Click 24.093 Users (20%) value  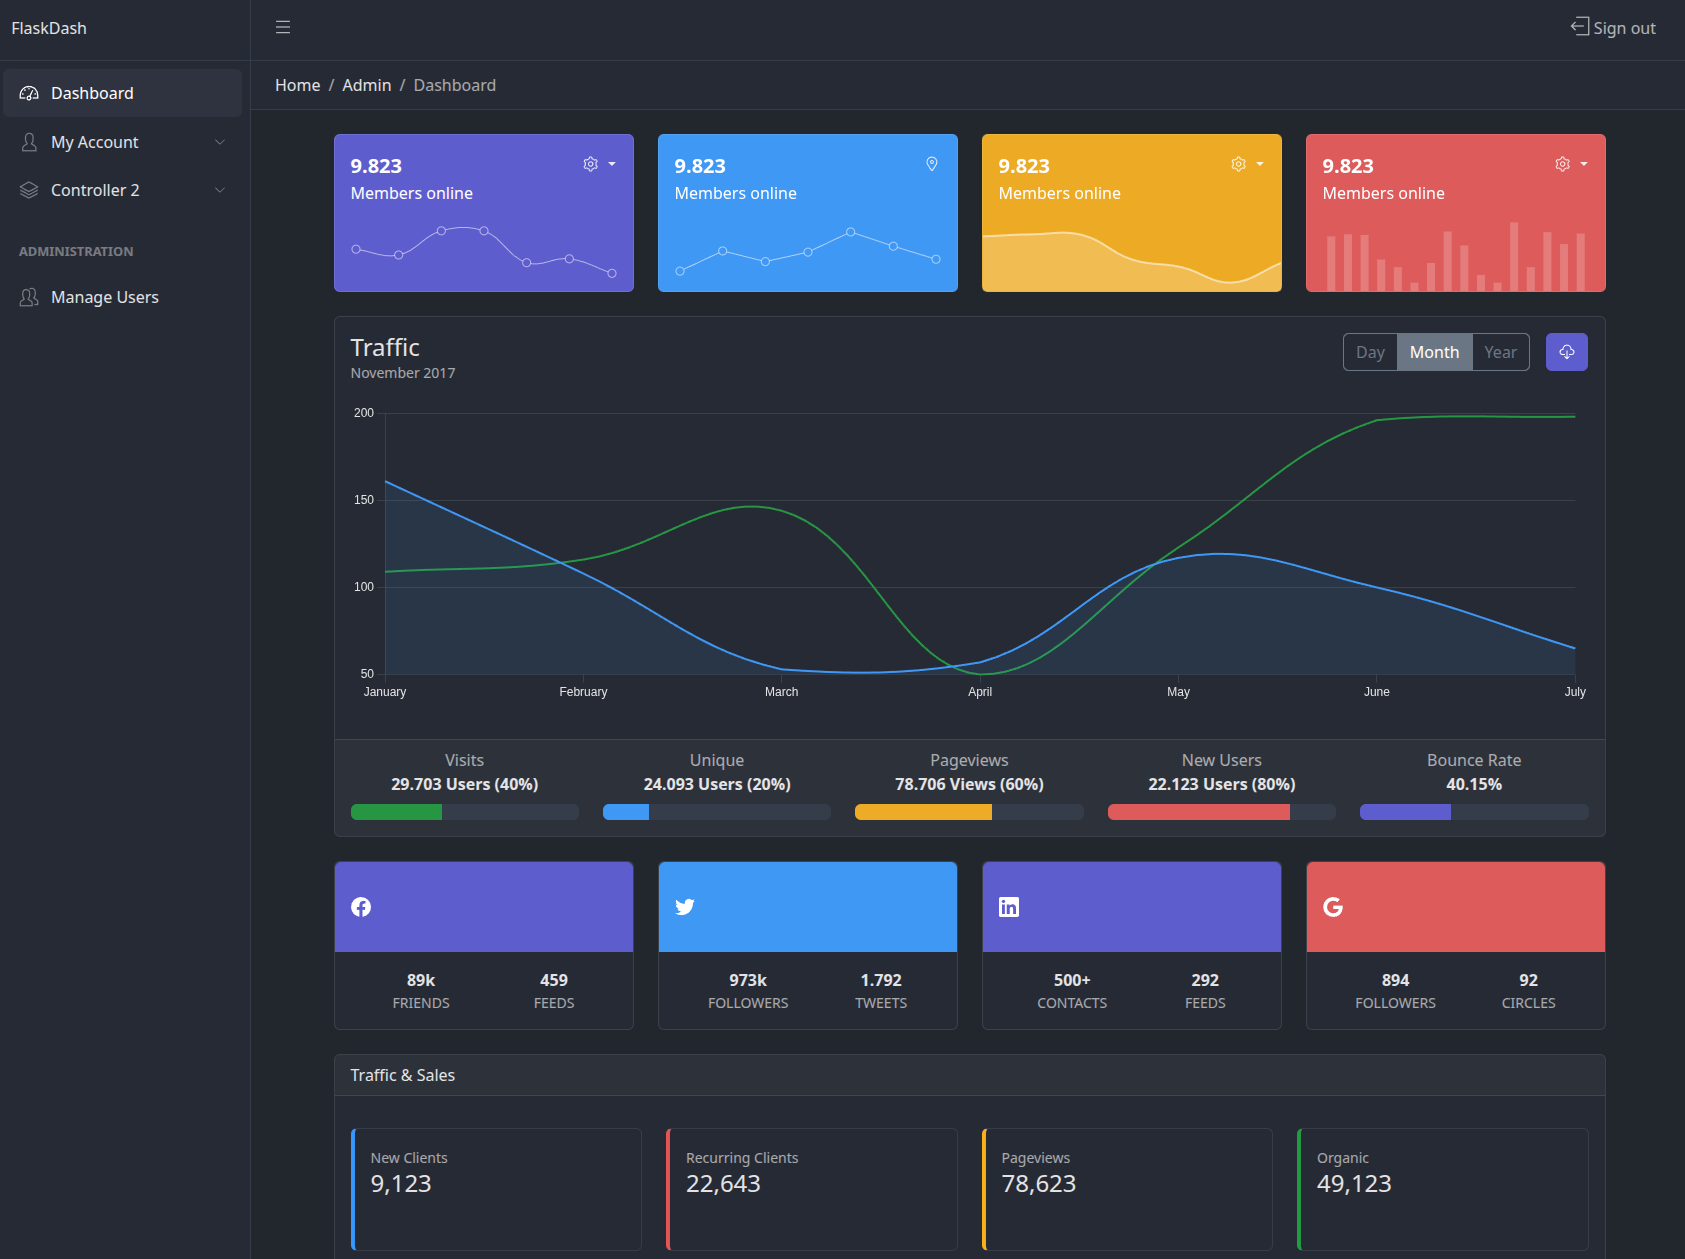[x=717, y=784]
